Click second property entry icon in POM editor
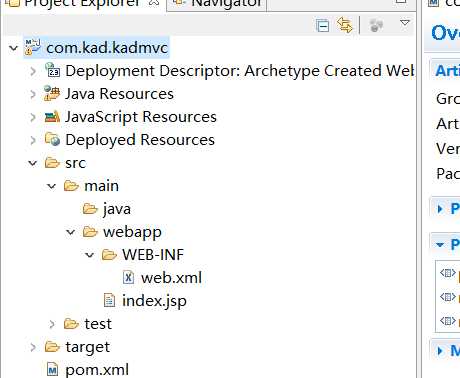This screenshot has height=378, width=460. [x=447, y=297]
